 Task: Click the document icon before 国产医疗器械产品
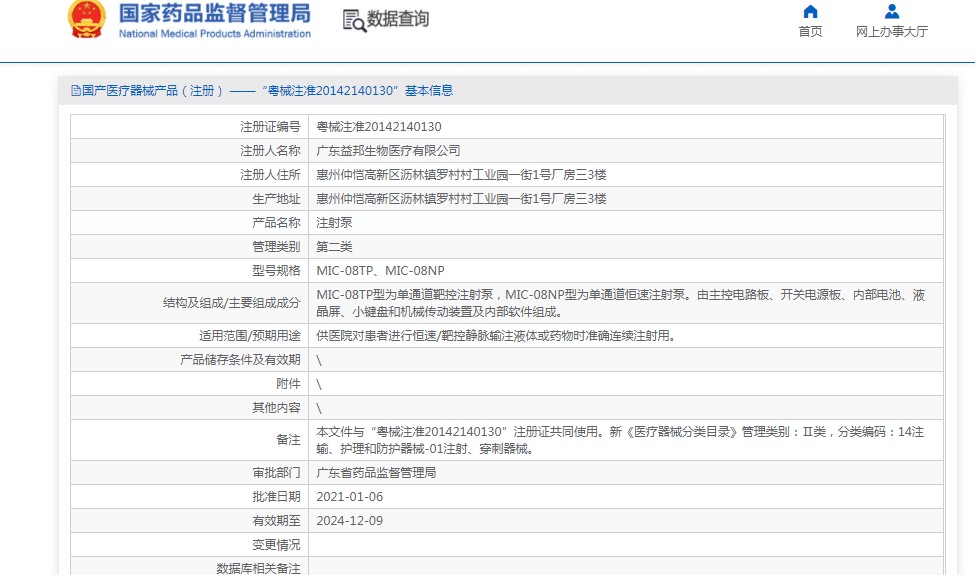pyautogui.click(x=76, y=91)
